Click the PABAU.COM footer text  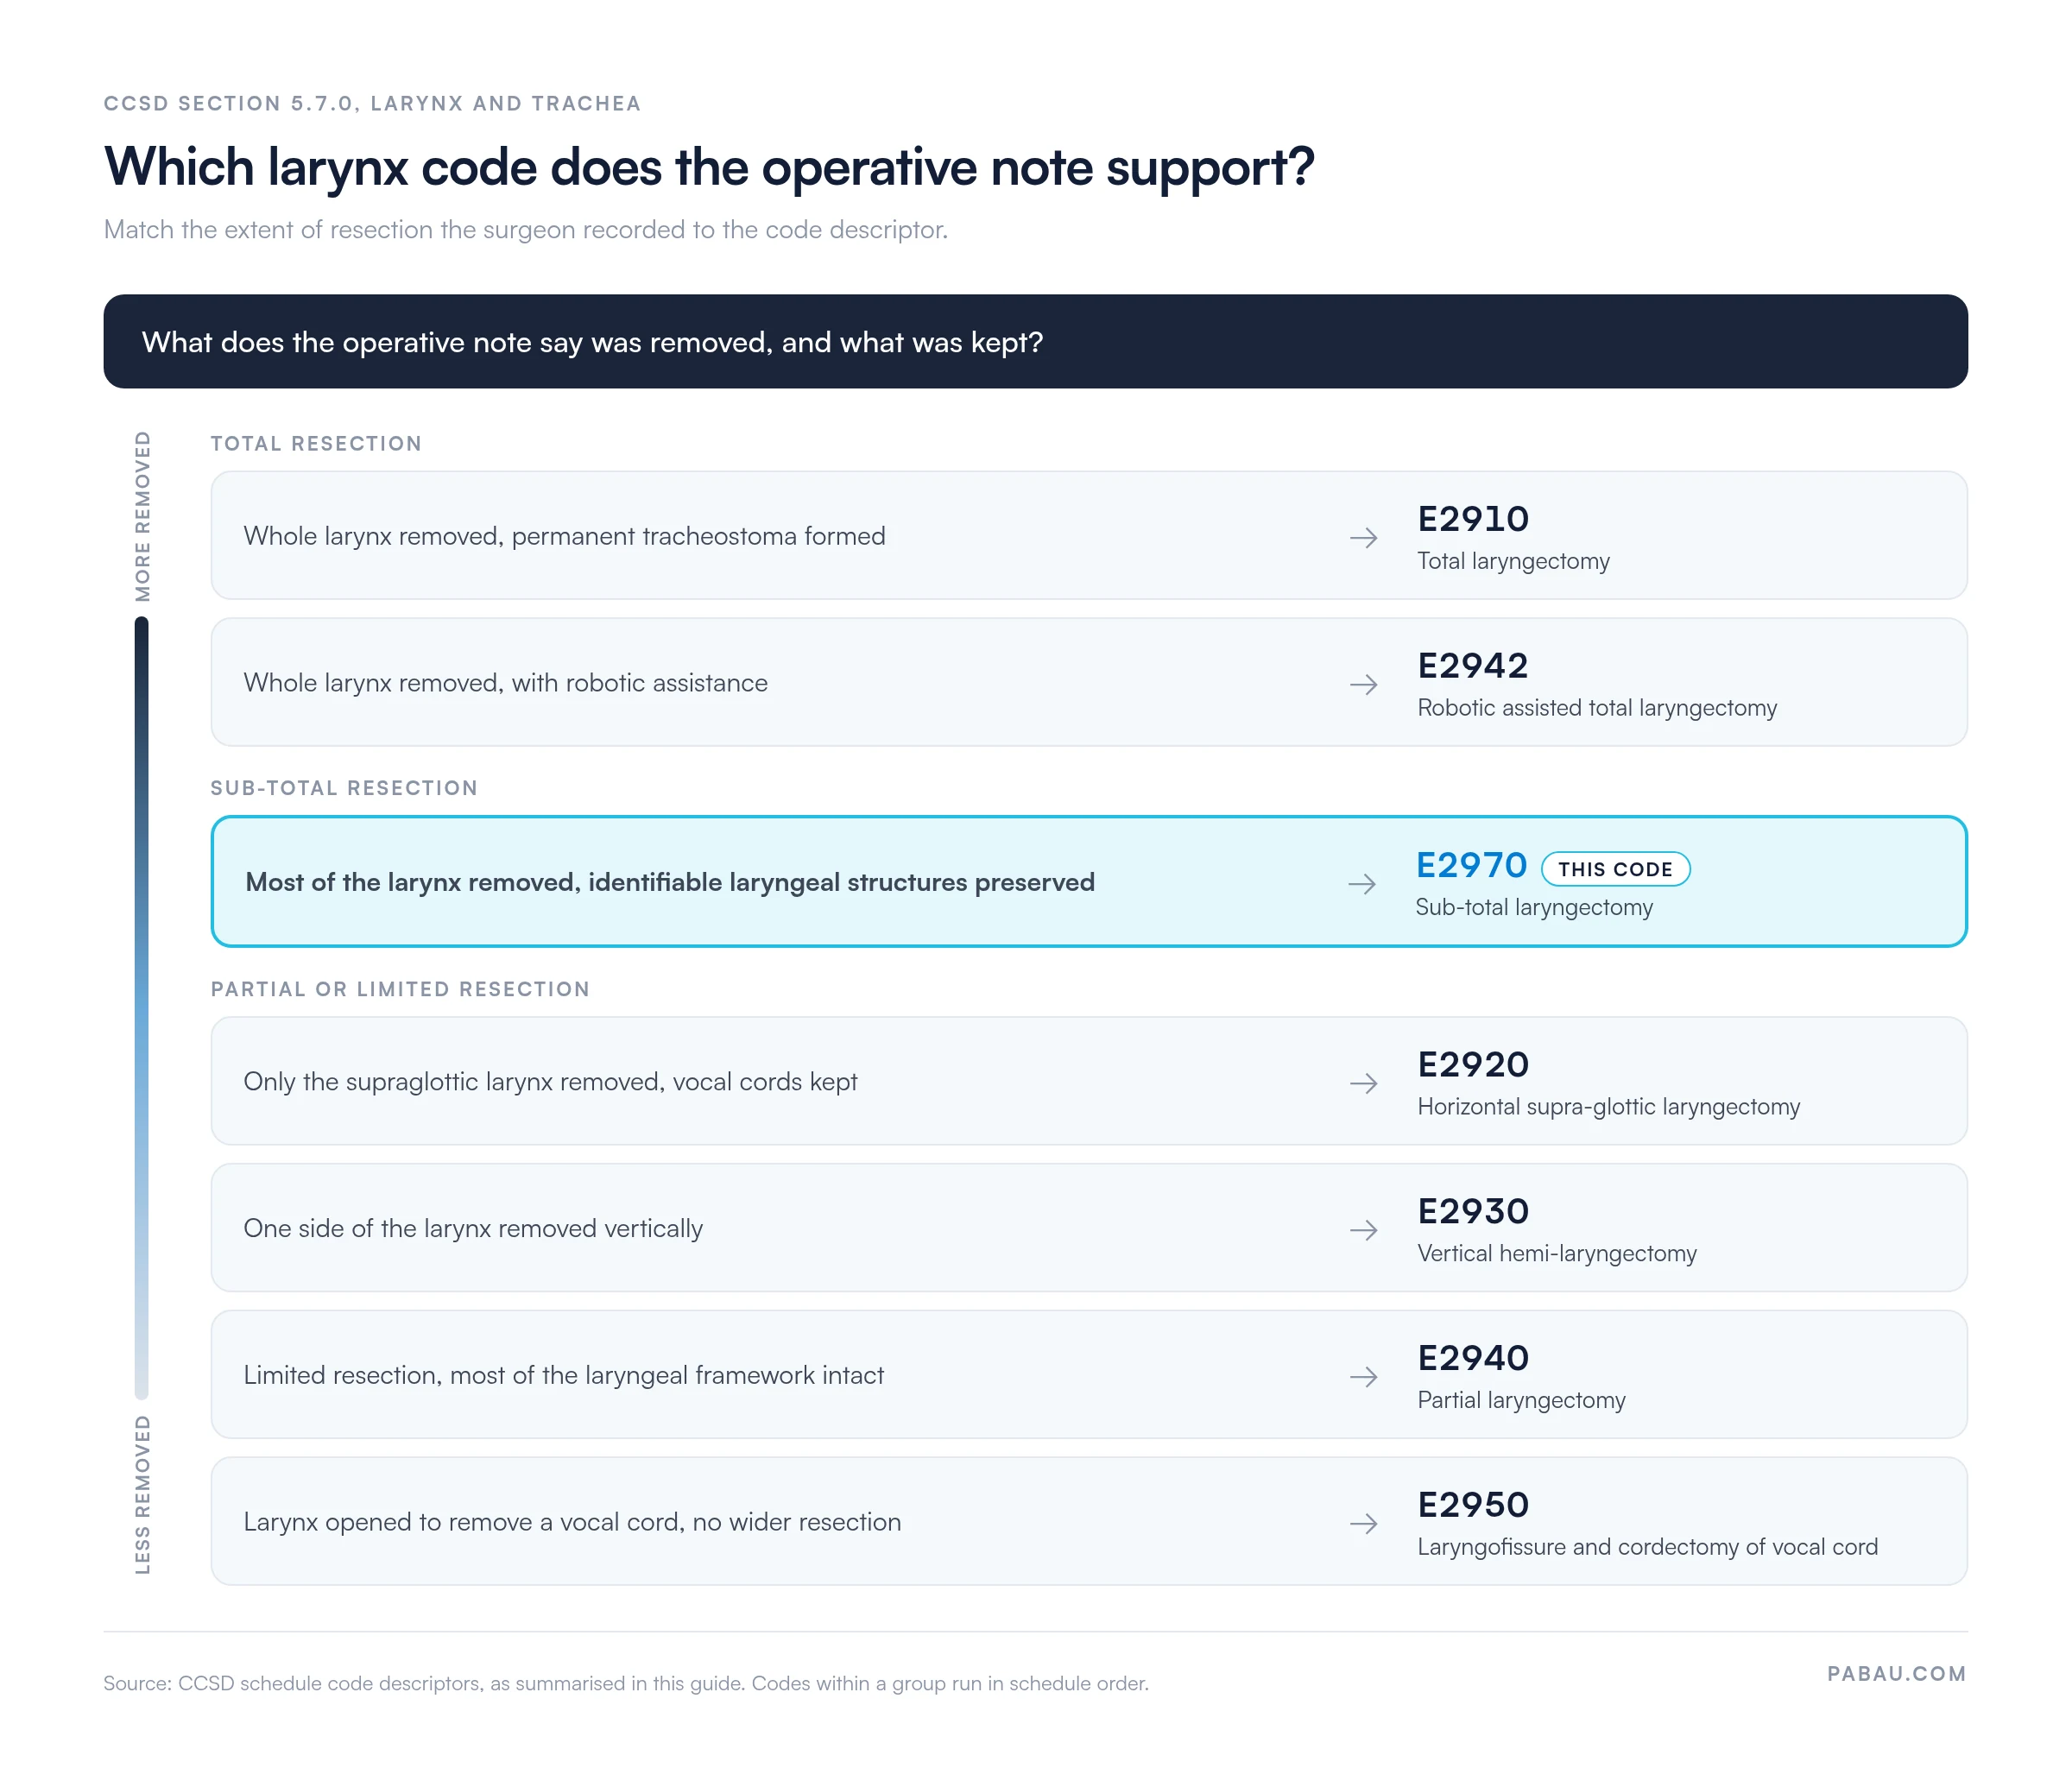(1896, 1674)
